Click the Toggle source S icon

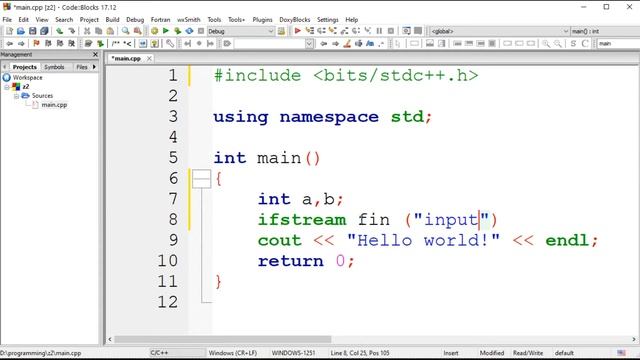tap(573, 43)
